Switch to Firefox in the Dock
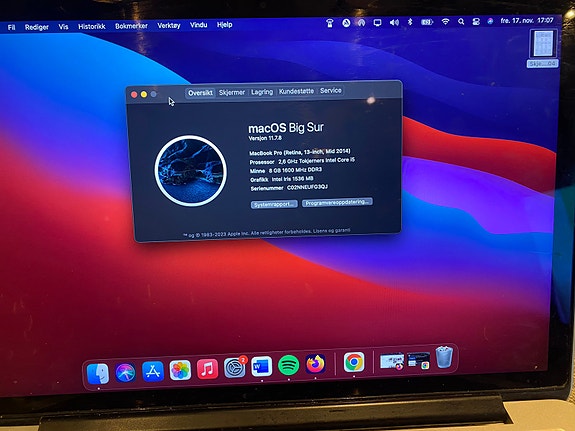Screen dimensions: 575x431 pos(315,364)
